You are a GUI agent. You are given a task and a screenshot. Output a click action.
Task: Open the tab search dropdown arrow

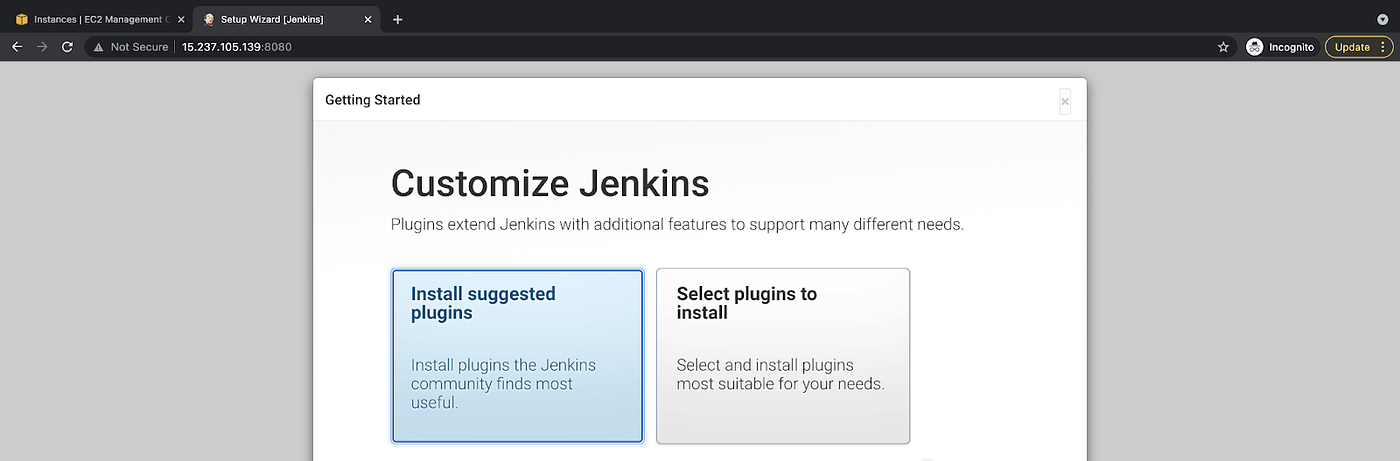[1383, 19]
